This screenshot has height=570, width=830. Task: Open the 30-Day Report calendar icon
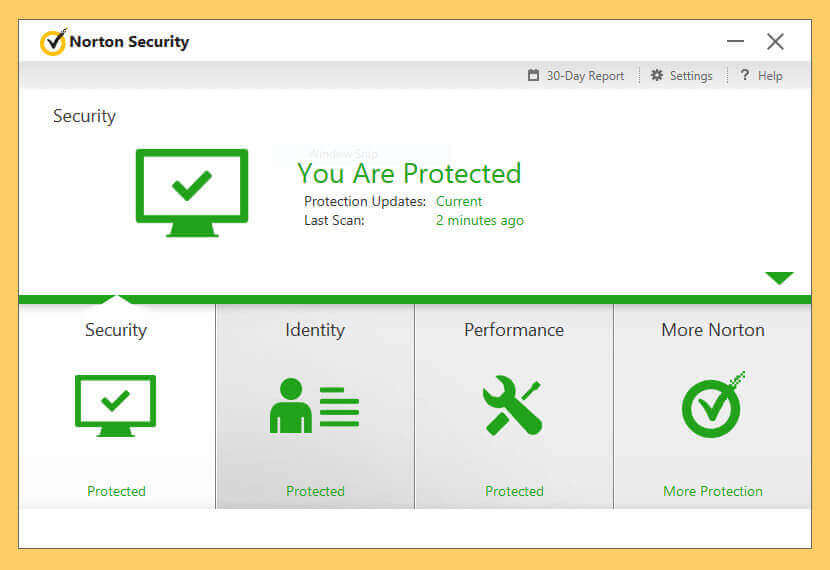pos(534,76)
